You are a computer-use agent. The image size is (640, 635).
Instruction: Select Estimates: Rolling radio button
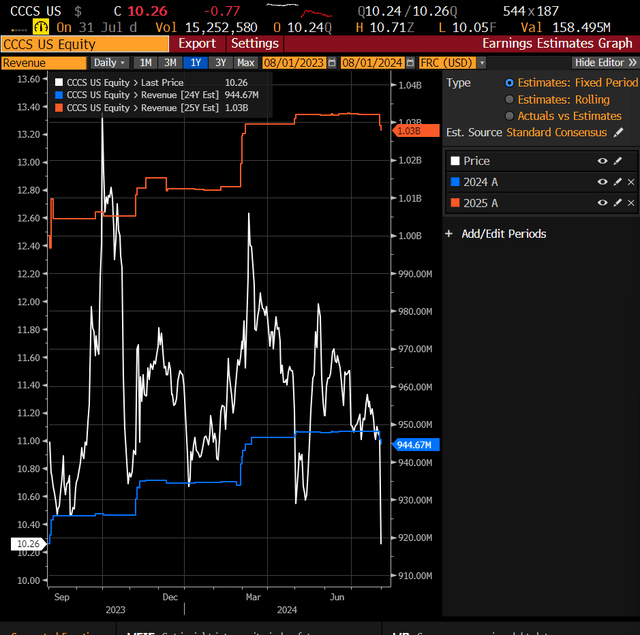pos(509,100)
